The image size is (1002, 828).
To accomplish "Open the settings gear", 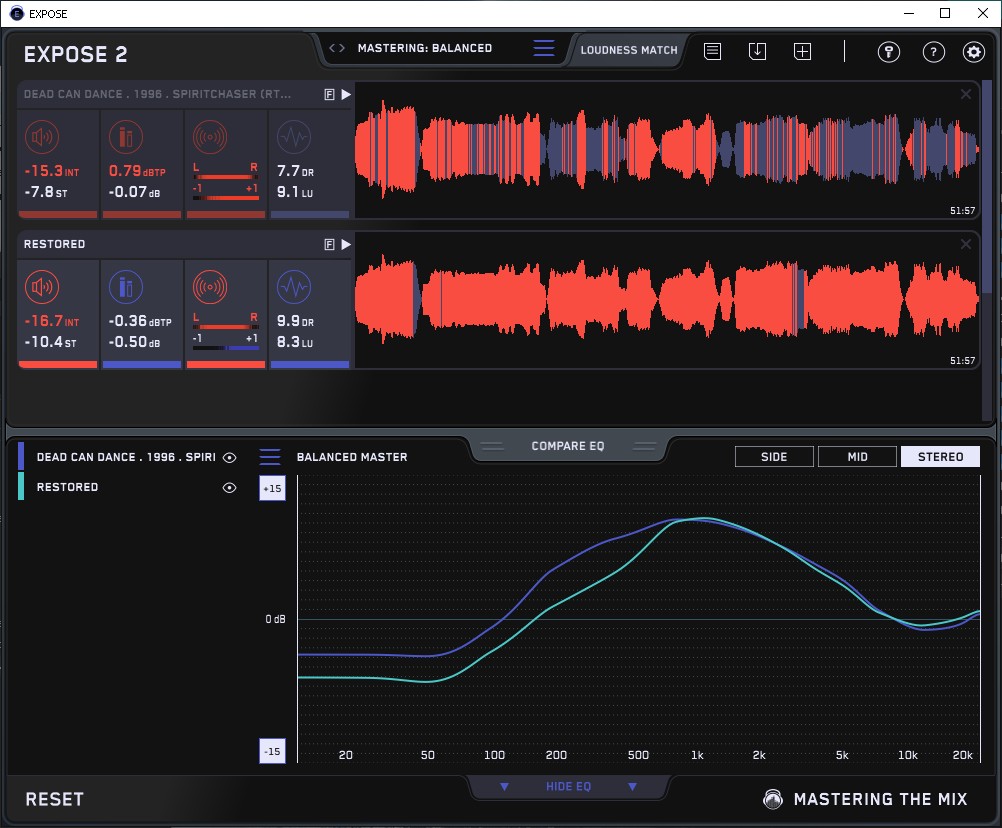I will pos(974,52).
